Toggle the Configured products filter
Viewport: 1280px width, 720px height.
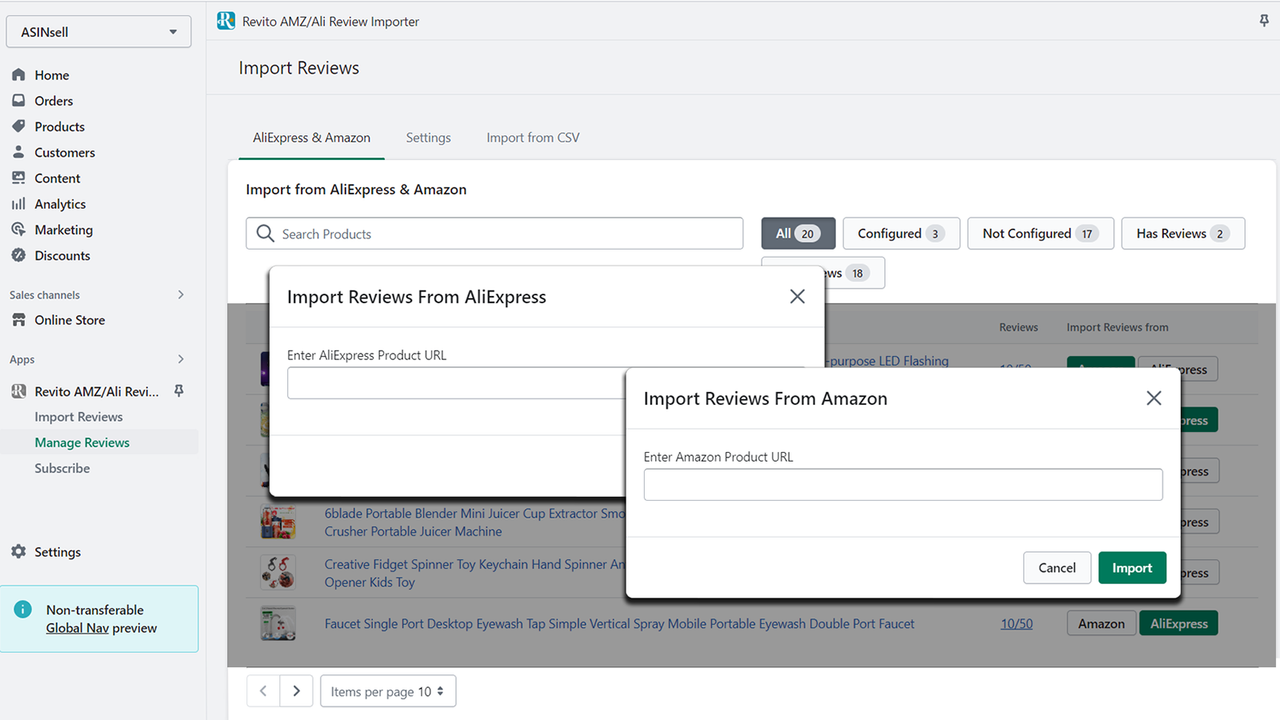(900, 233)
